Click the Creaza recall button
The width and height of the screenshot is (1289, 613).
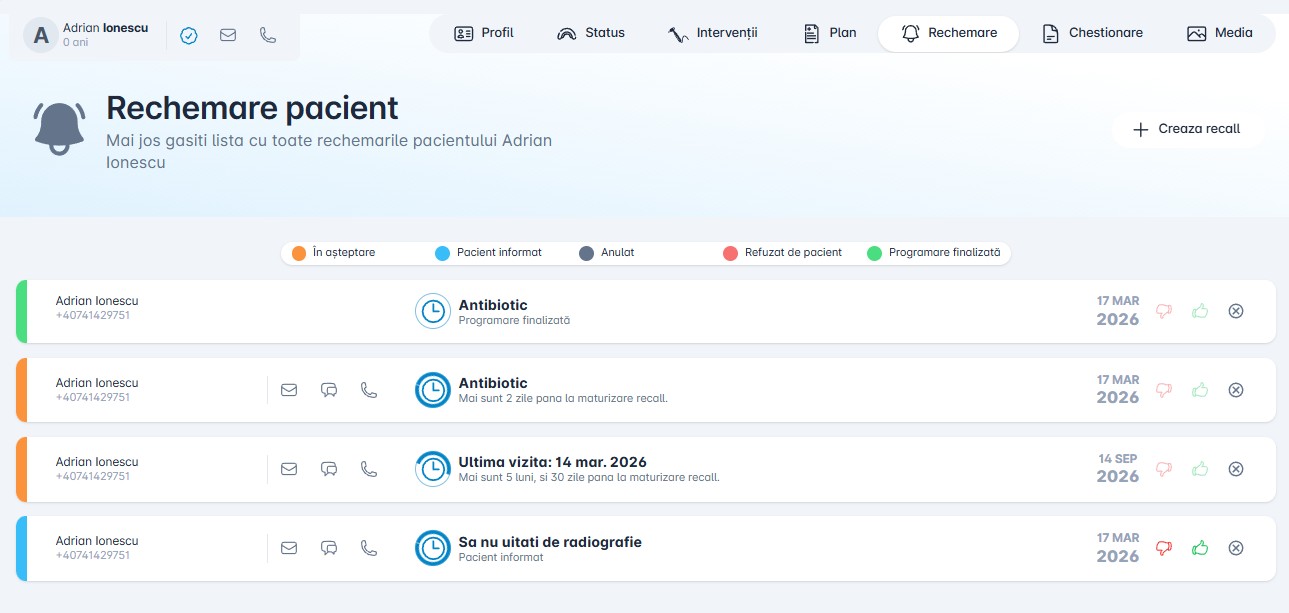pyautogui.click(x=1187, y=129)
